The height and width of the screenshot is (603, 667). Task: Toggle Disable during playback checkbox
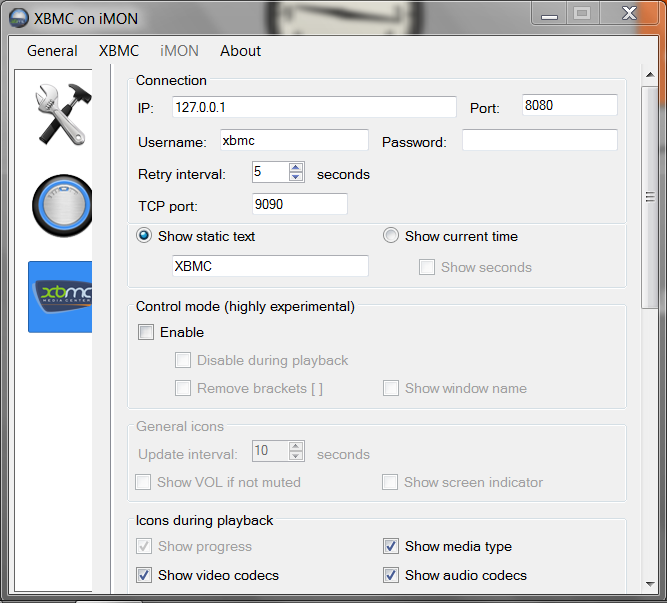183,360
